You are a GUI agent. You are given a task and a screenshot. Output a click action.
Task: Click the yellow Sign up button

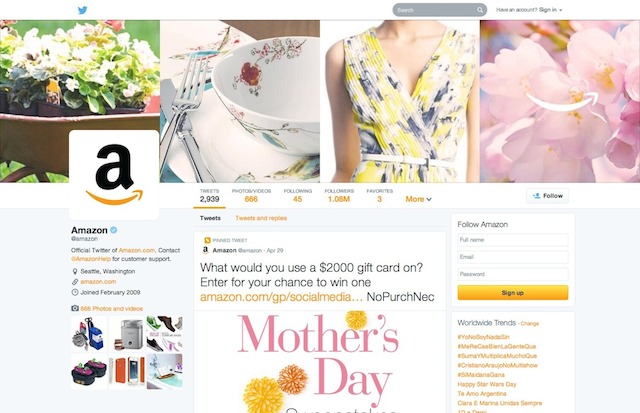pyautogui.click(x=513, y=293)
